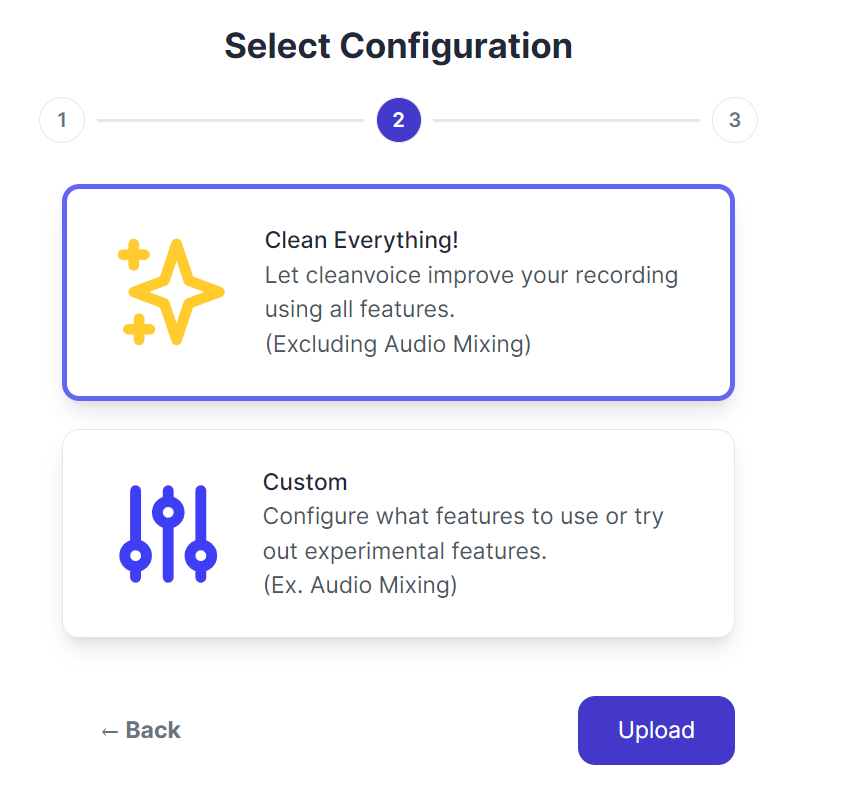
Task: Jump to step 3 in the stepper
Action: click(x=735, y=120)
